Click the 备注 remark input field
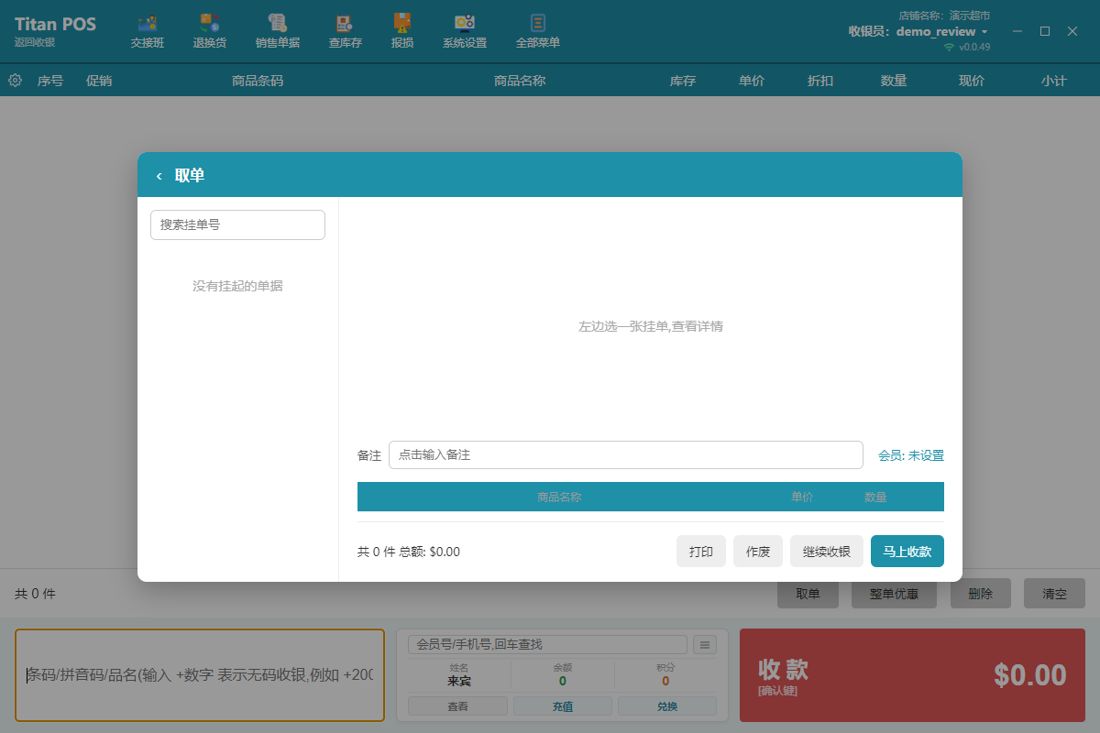Image resolution: width=1100 pixels, height=733 pixels. point(626,455)
